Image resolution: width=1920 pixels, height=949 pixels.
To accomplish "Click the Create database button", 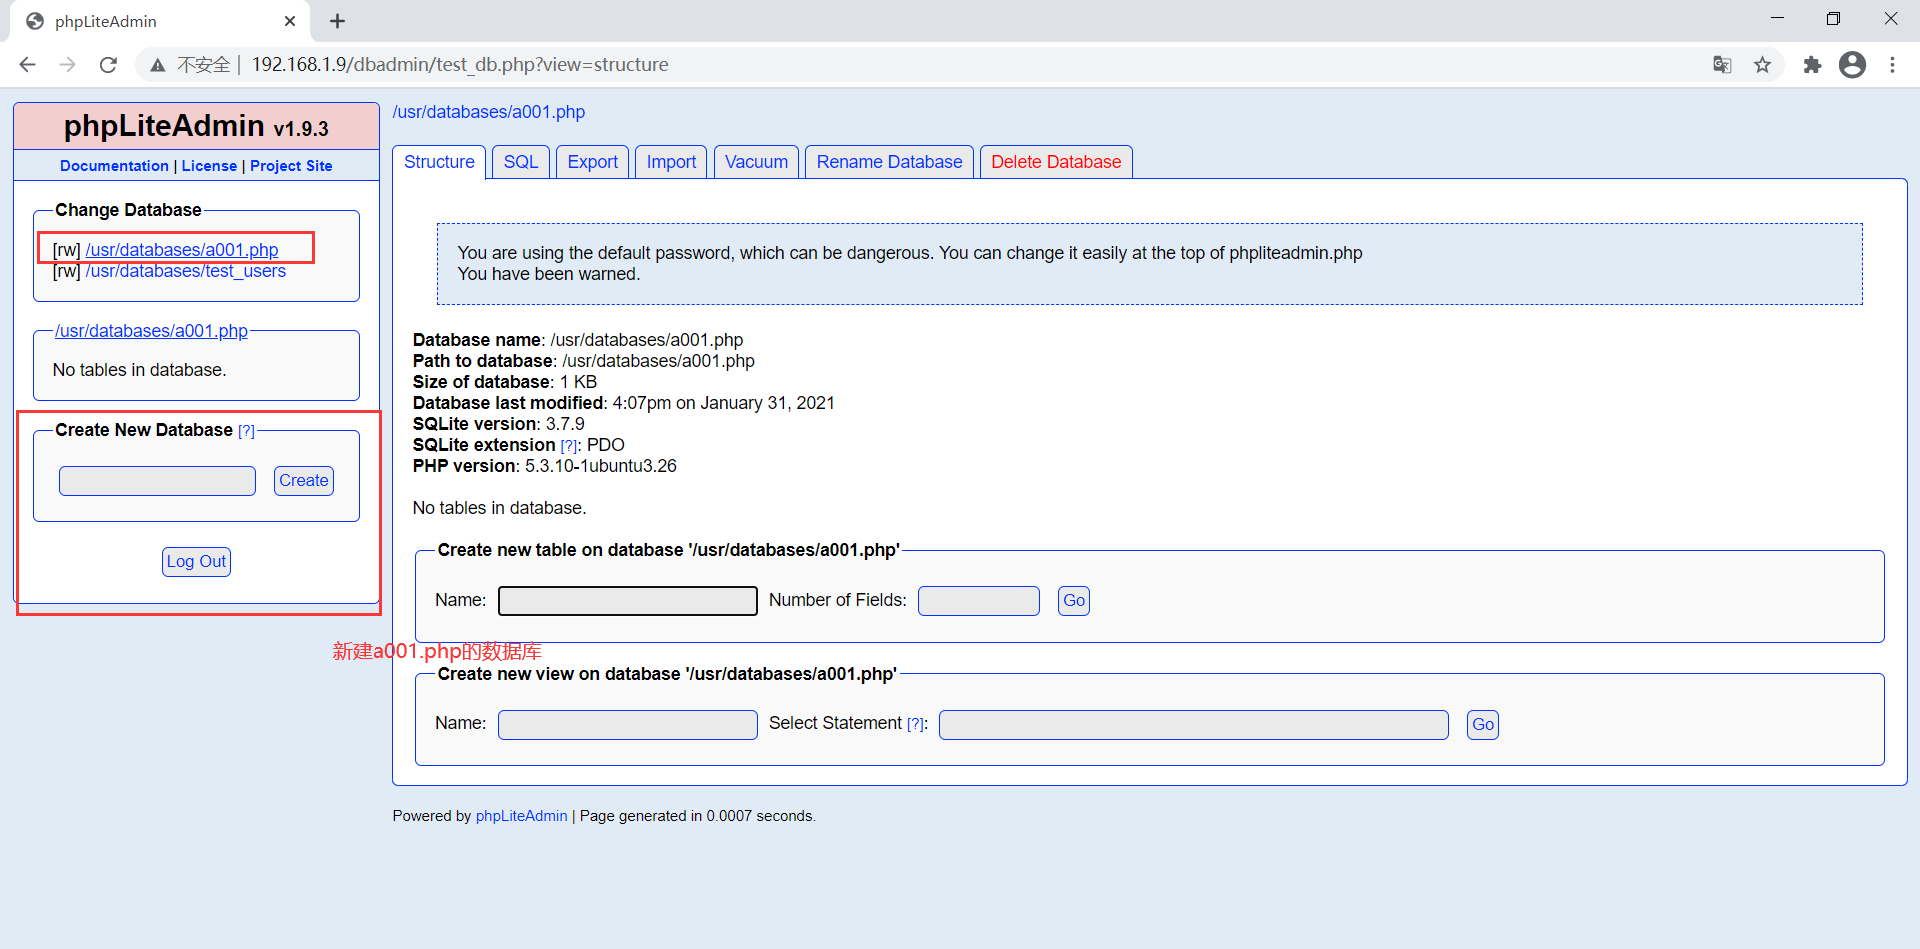I will (x=304, y=481).
